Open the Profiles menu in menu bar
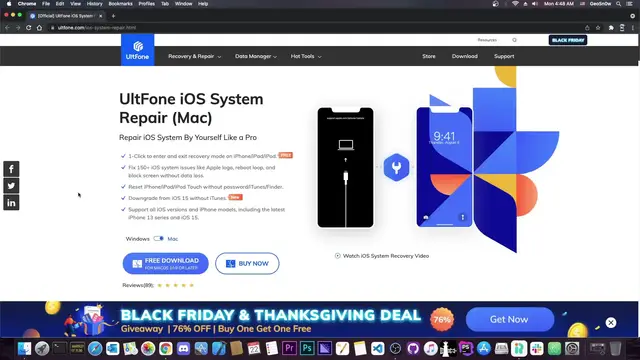This screenshot has width=640, height=360. [x=146, y=4]
